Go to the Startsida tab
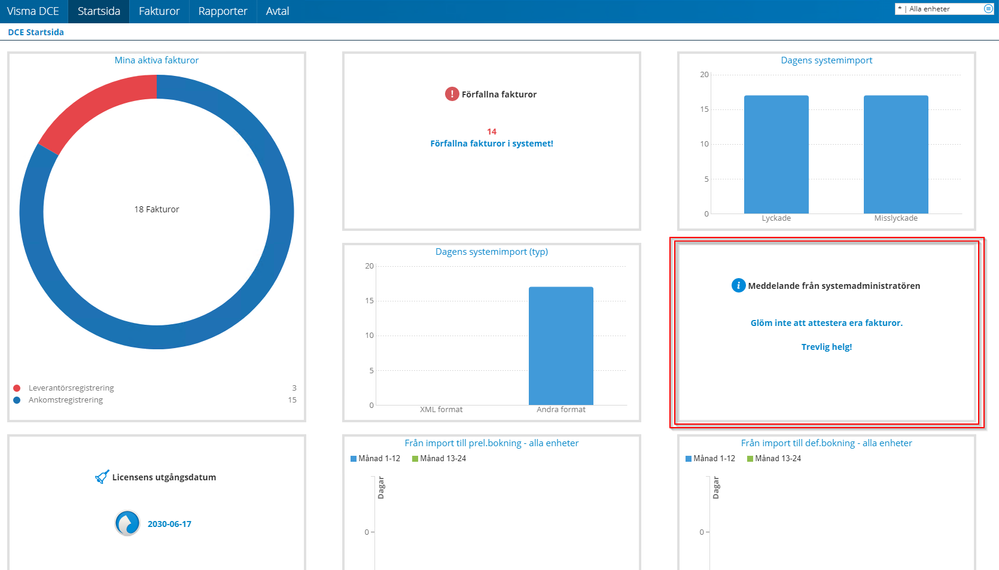999x570 pixels. (99, 11)
